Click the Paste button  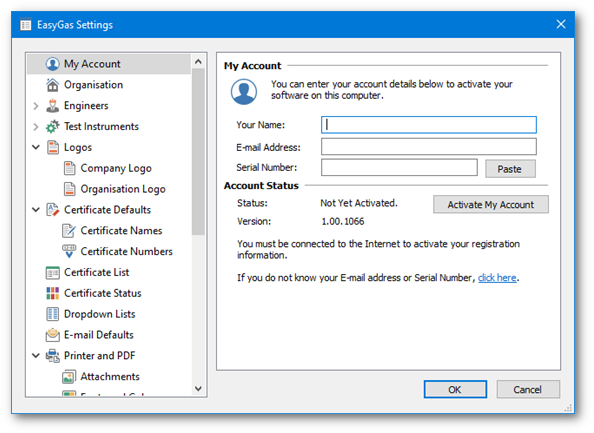[x=510, y=169]
